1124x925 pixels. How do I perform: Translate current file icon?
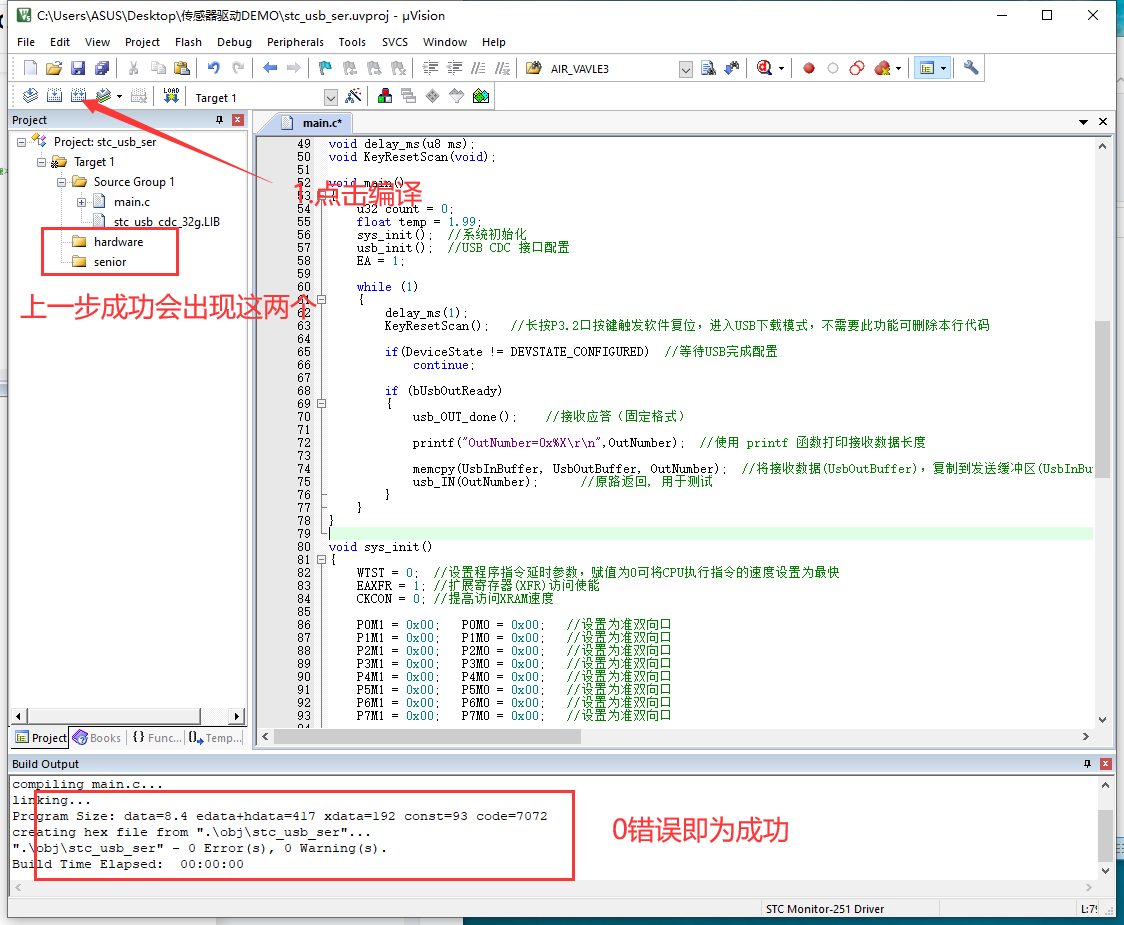30,95
